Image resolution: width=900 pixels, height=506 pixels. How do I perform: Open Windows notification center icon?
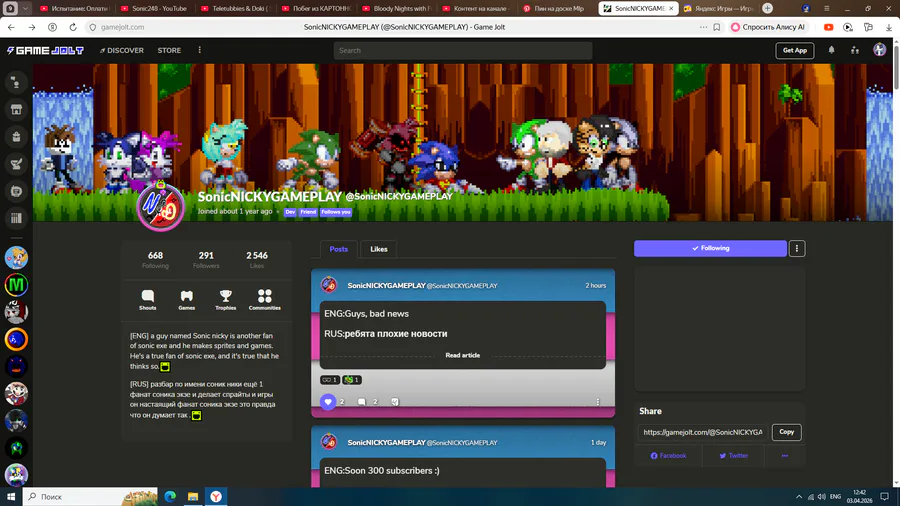(x=885, y=497)
